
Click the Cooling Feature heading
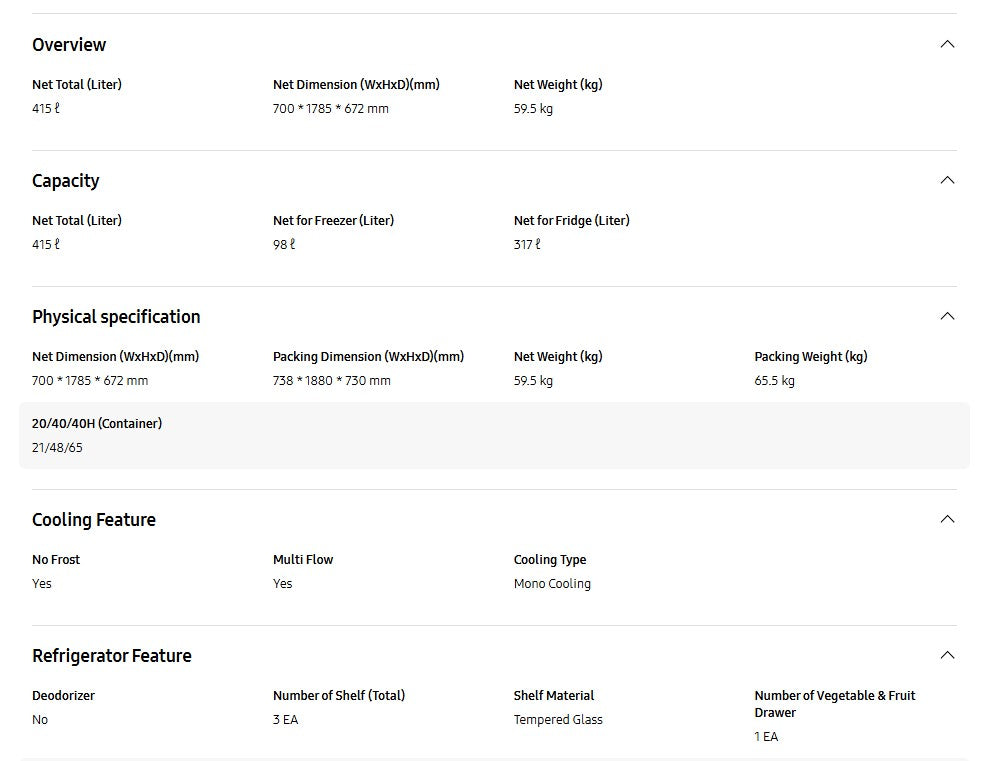point(94,520)
